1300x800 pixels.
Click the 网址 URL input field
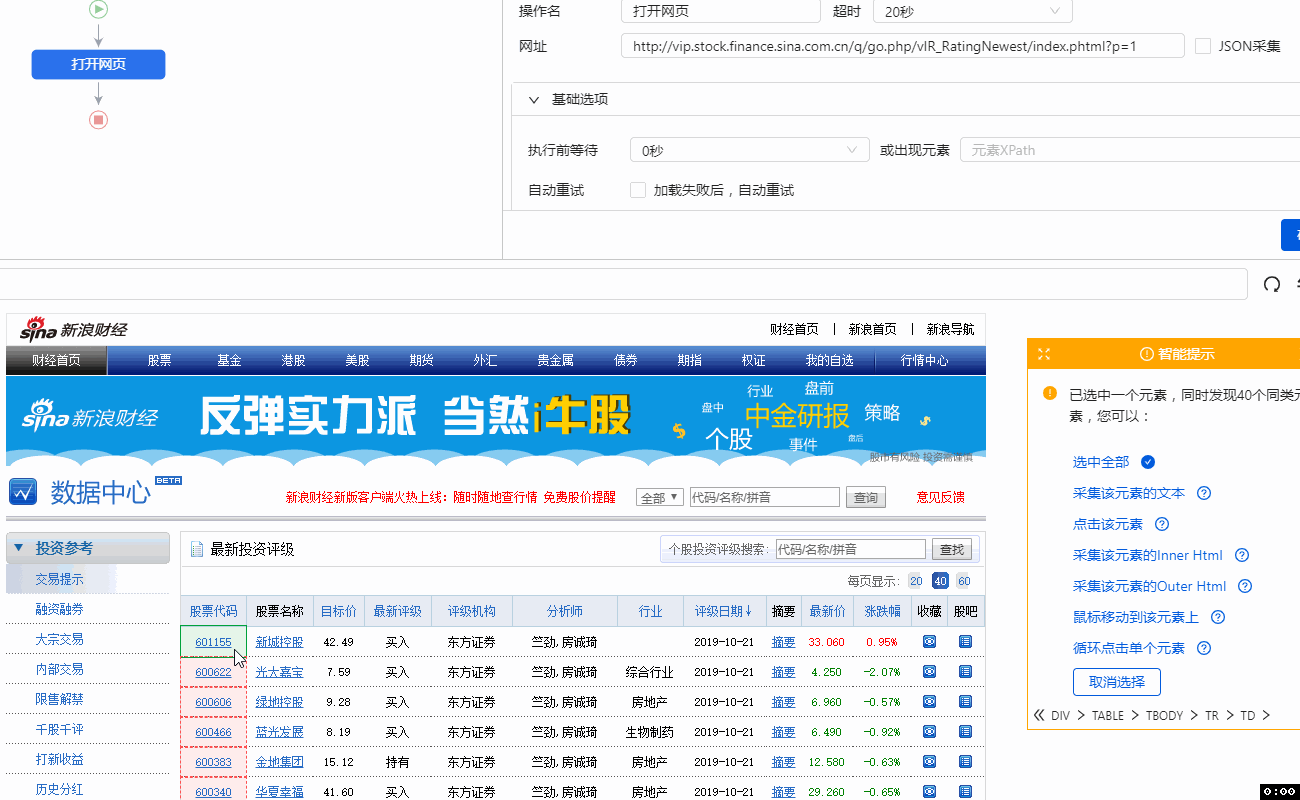pos(902,46)
